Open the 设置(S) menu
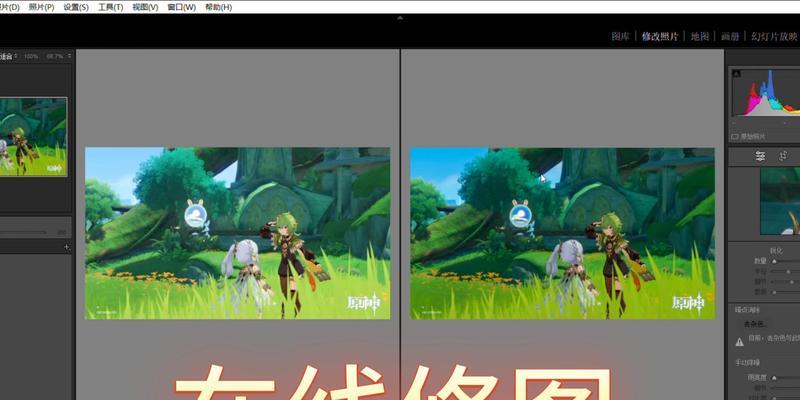800x400 pixels. (x=76, y=7)
